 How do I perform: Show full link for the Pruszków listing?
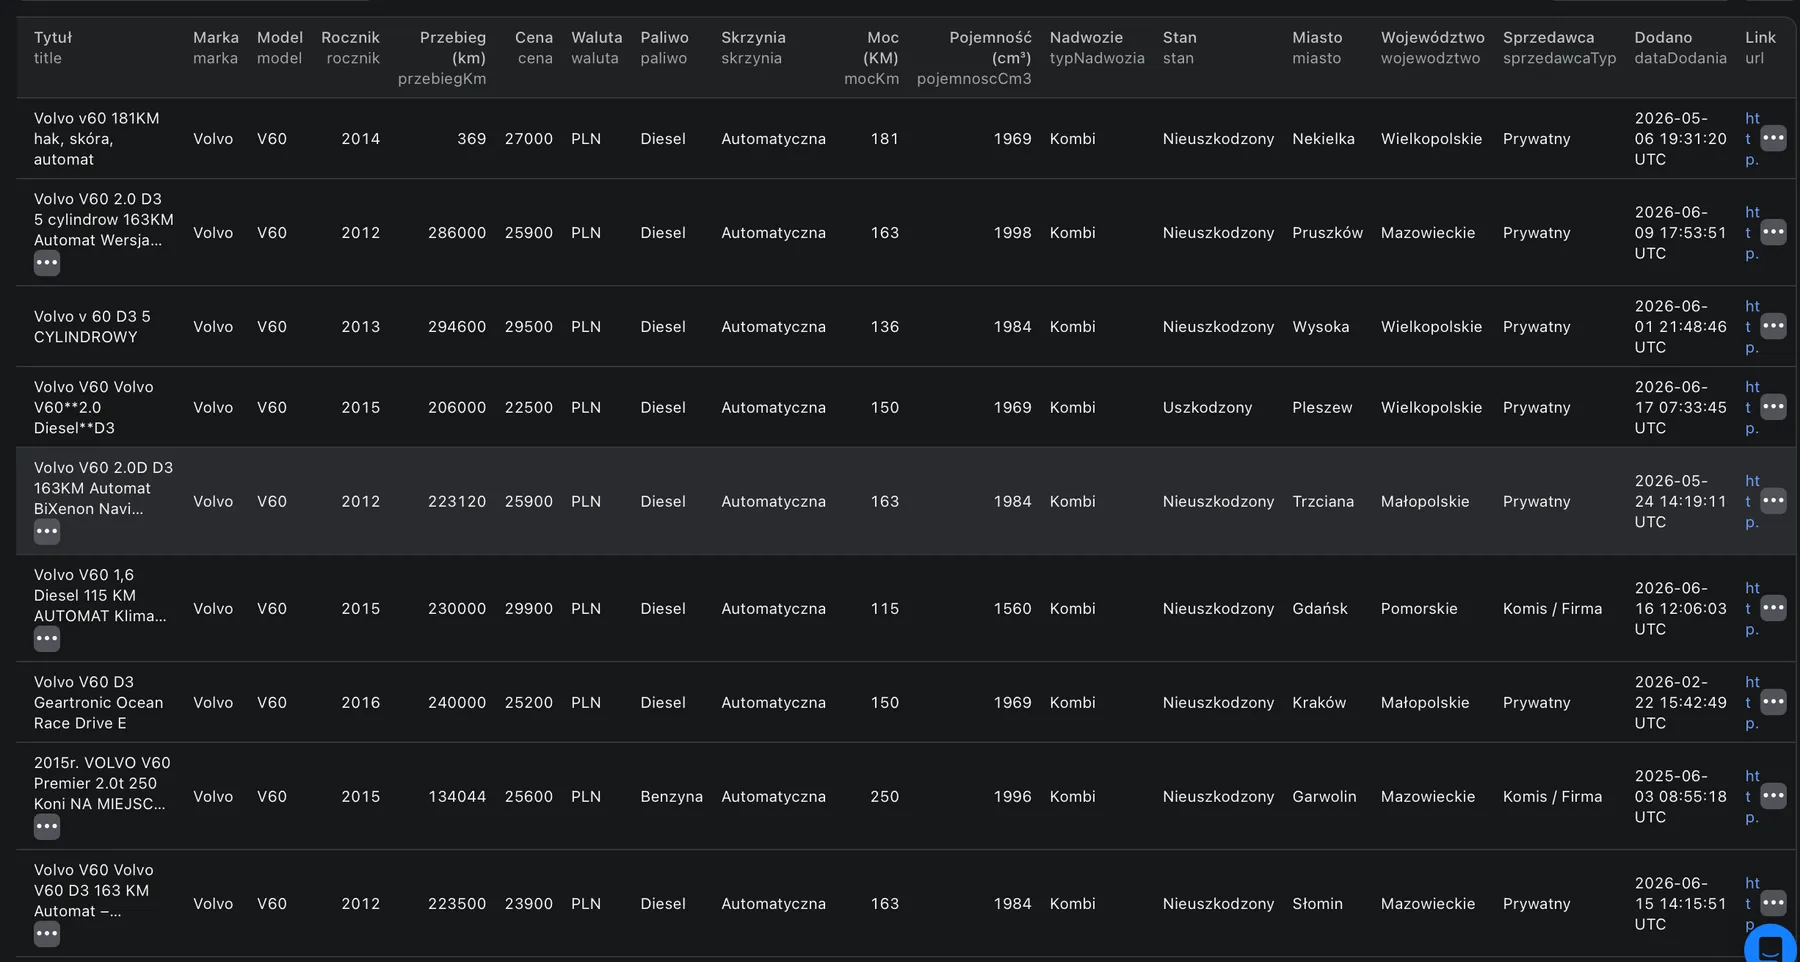1773,232
